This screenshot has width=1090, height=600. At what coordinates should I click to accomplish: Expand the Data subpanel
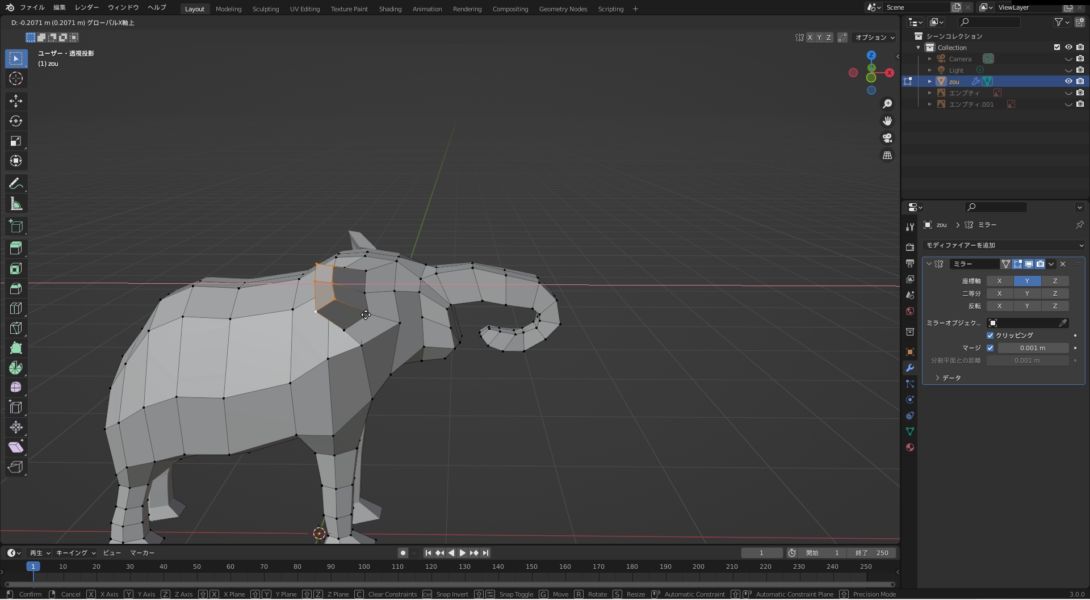click(x=937, y=378)
